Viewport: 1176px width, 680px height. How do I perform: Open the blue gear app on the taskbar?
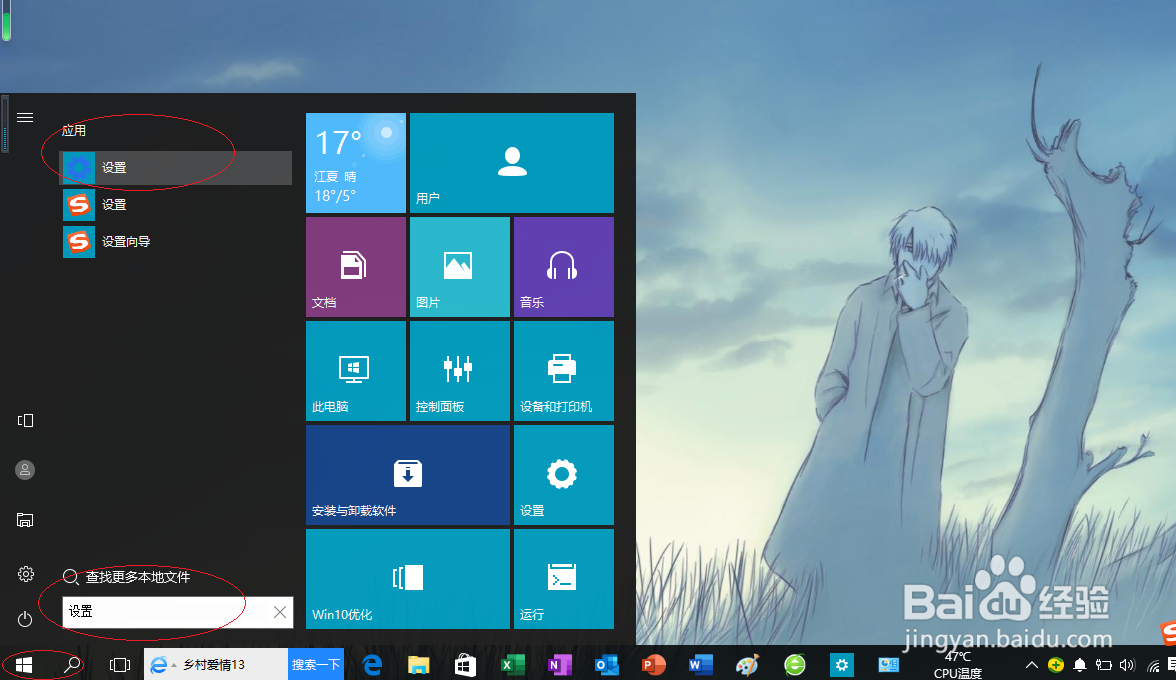pos(842,664)
